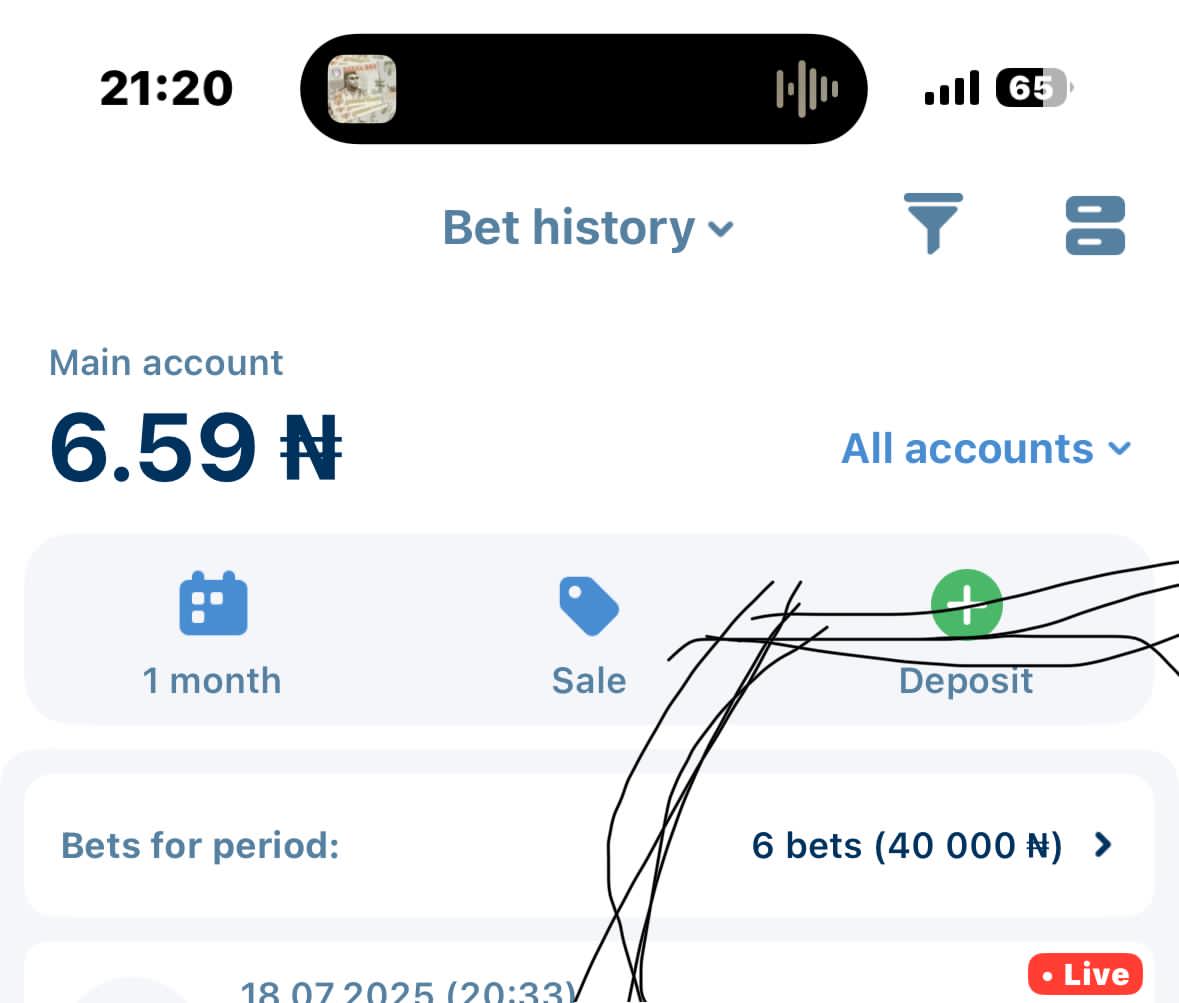The width and height of the screenshot is (1179, 1003).
Task: Tap the cellular signal bars
Action: pyautogui.click(x=952, y=88)
